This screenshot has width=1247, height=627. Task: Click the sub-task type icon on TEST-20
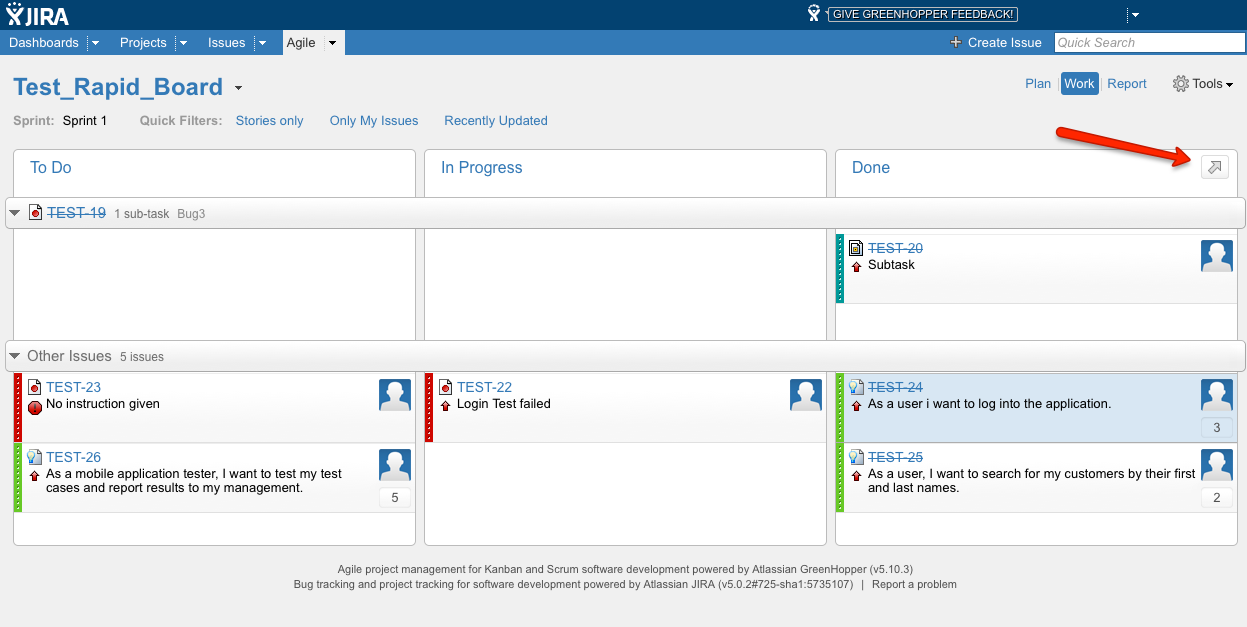pyautogui.click(x=856, y=248)
